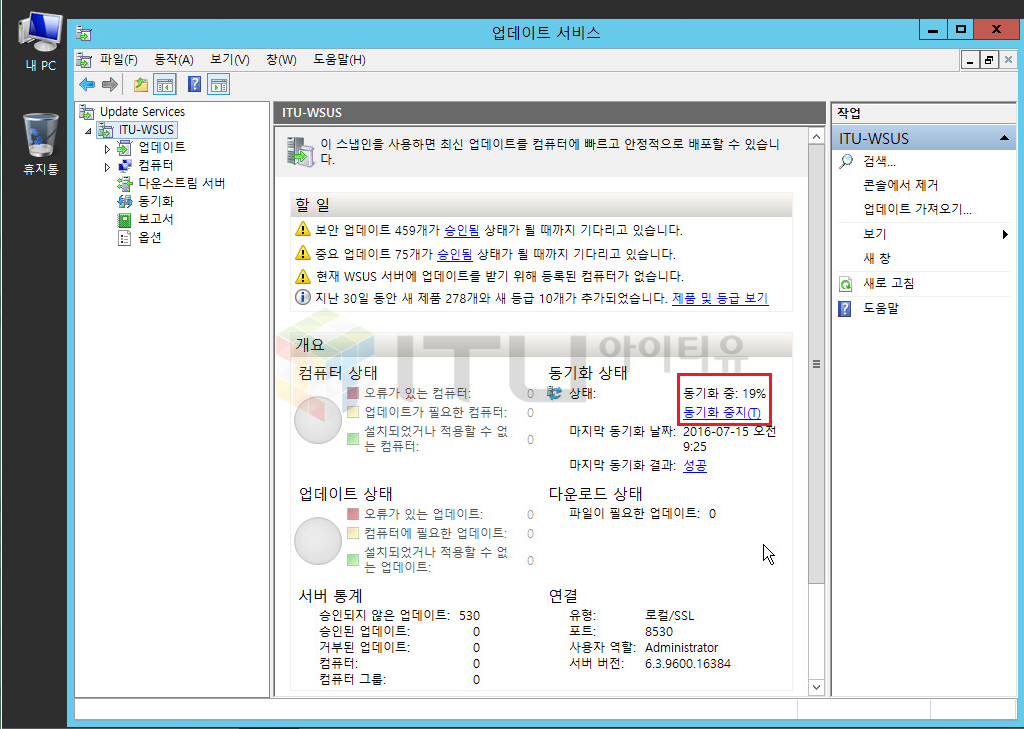
Task: Click the blue Help icon in the toolbar
Action: point(195,85)
